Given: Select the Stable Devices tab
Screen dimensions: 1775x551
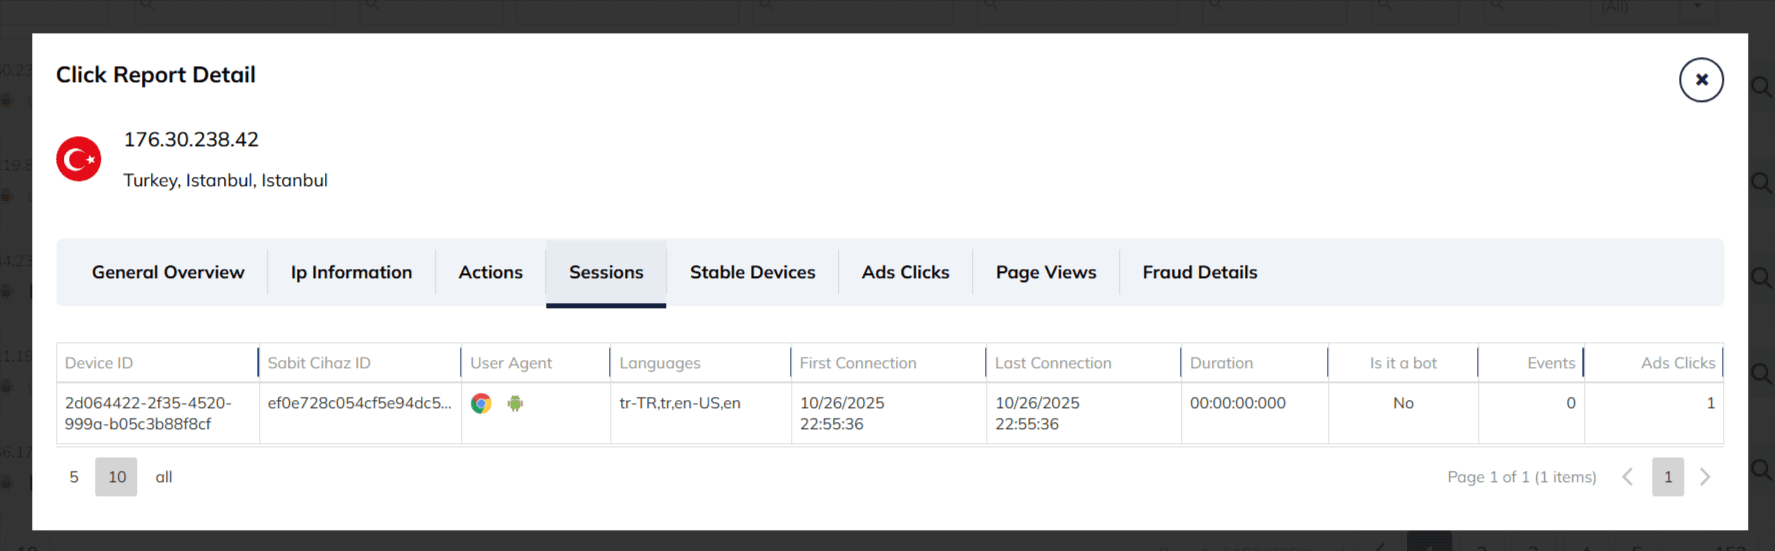Looking at the screenshot, I should tap(752, 272).
